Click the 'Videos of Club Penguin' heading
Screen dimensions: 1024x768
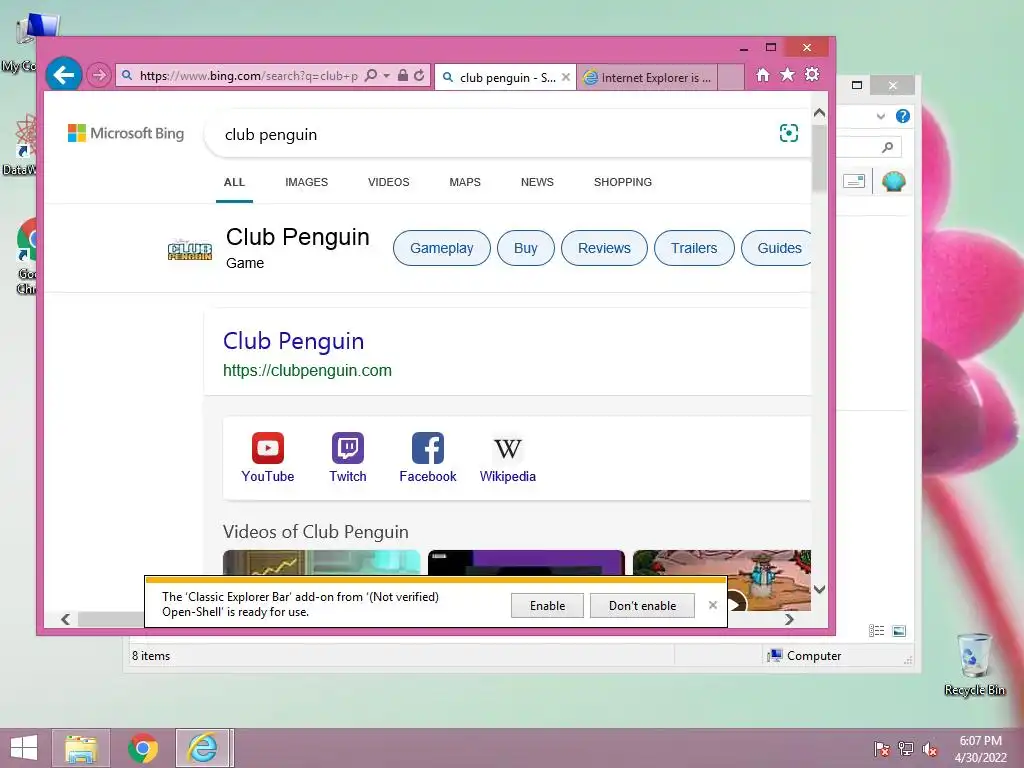(x=315, y=532)
